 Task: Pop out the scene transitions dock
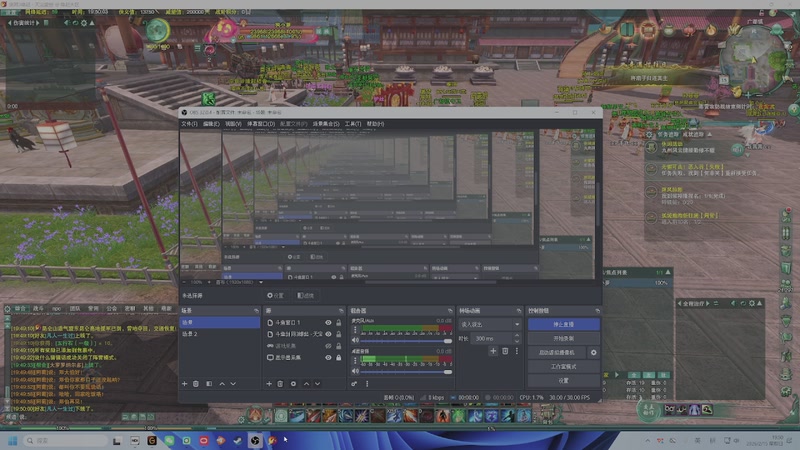(519, 311)
